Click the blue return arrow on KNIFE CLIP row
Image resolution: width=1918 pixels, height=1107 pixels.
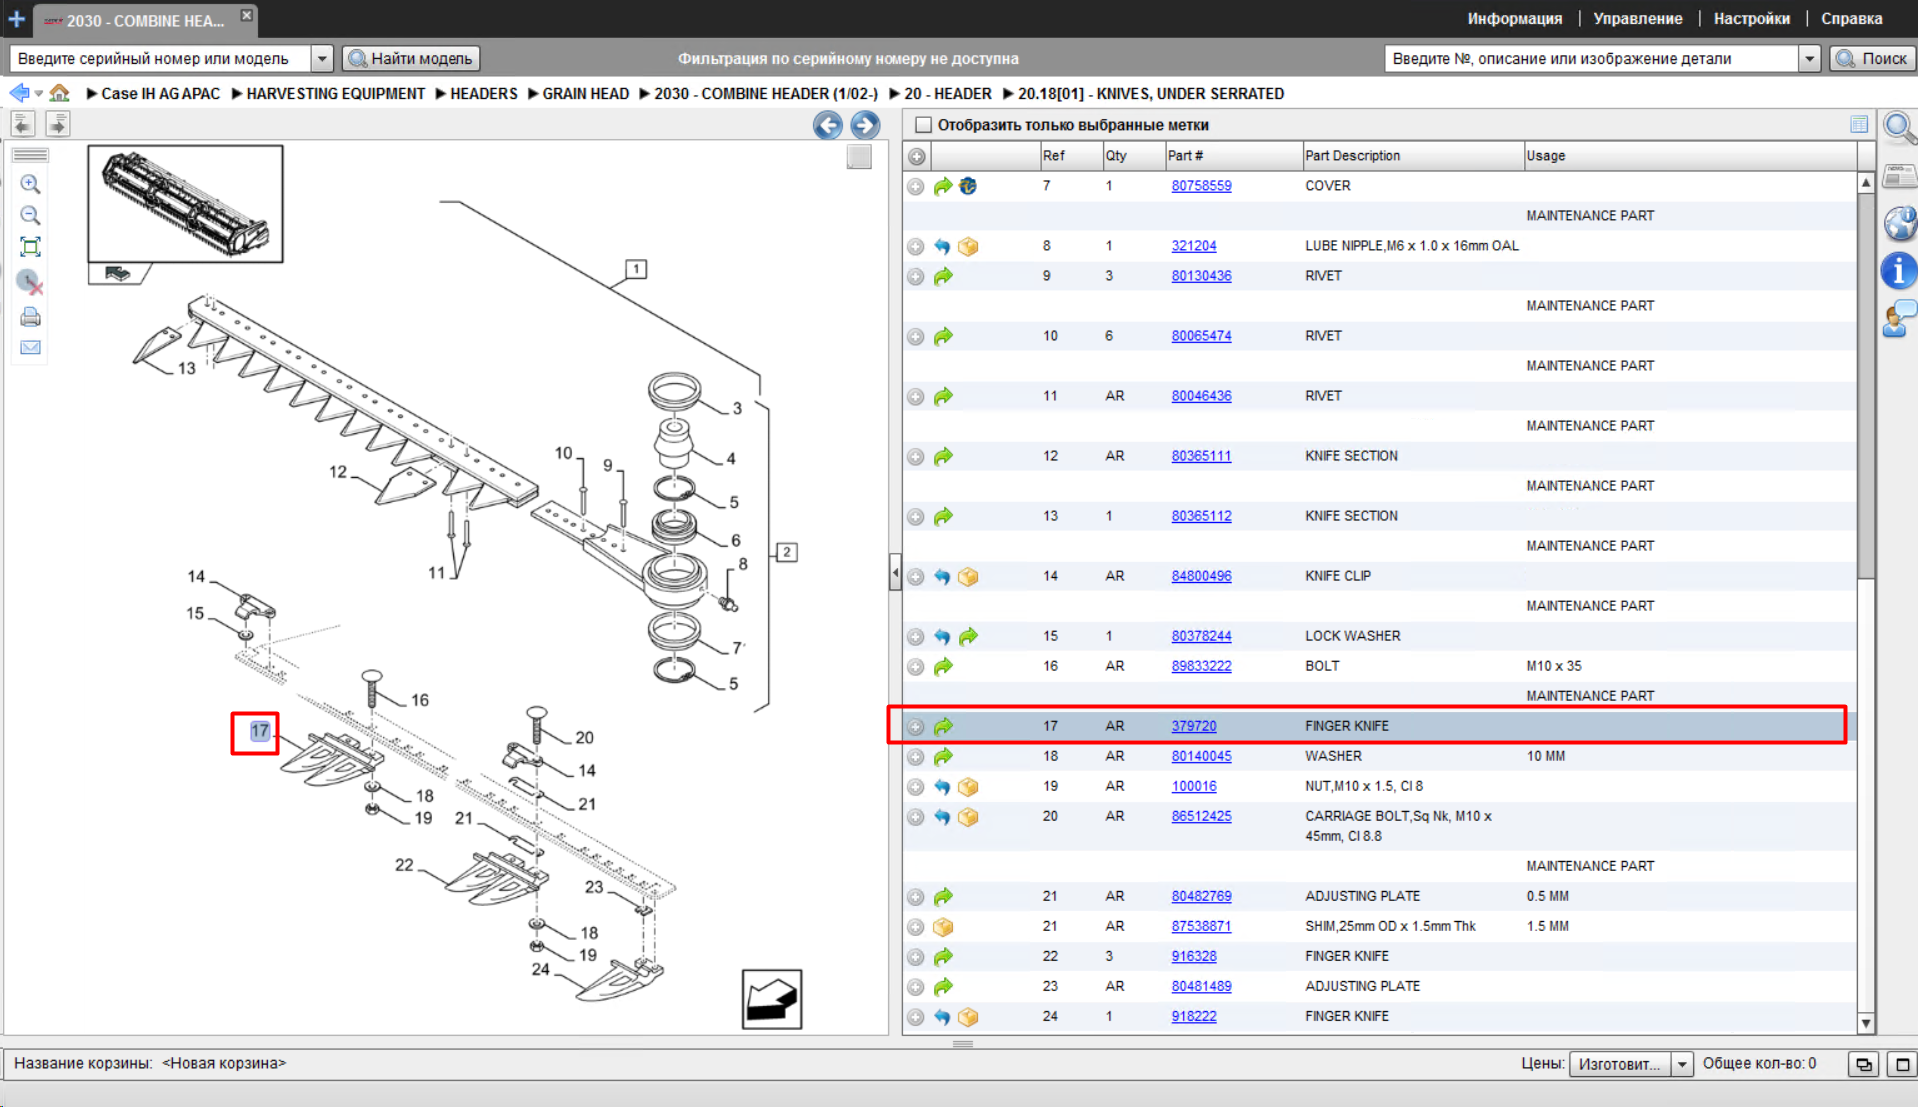point(942,576)
